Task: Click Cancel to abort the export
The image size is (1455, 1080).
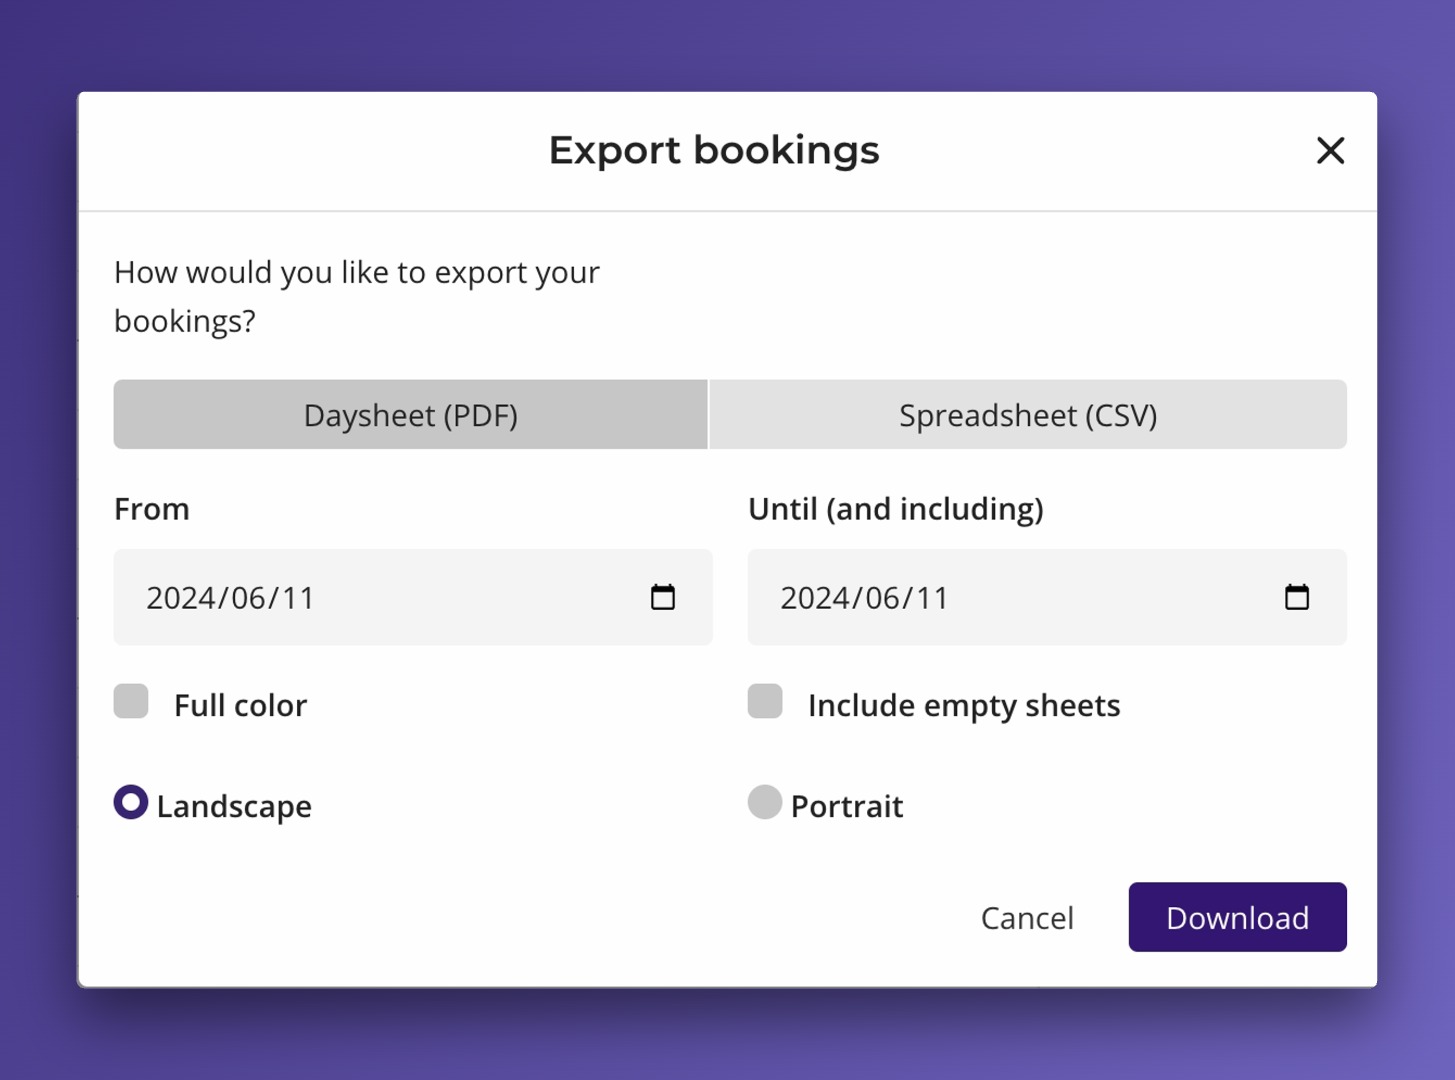Action: point(1027,917)
